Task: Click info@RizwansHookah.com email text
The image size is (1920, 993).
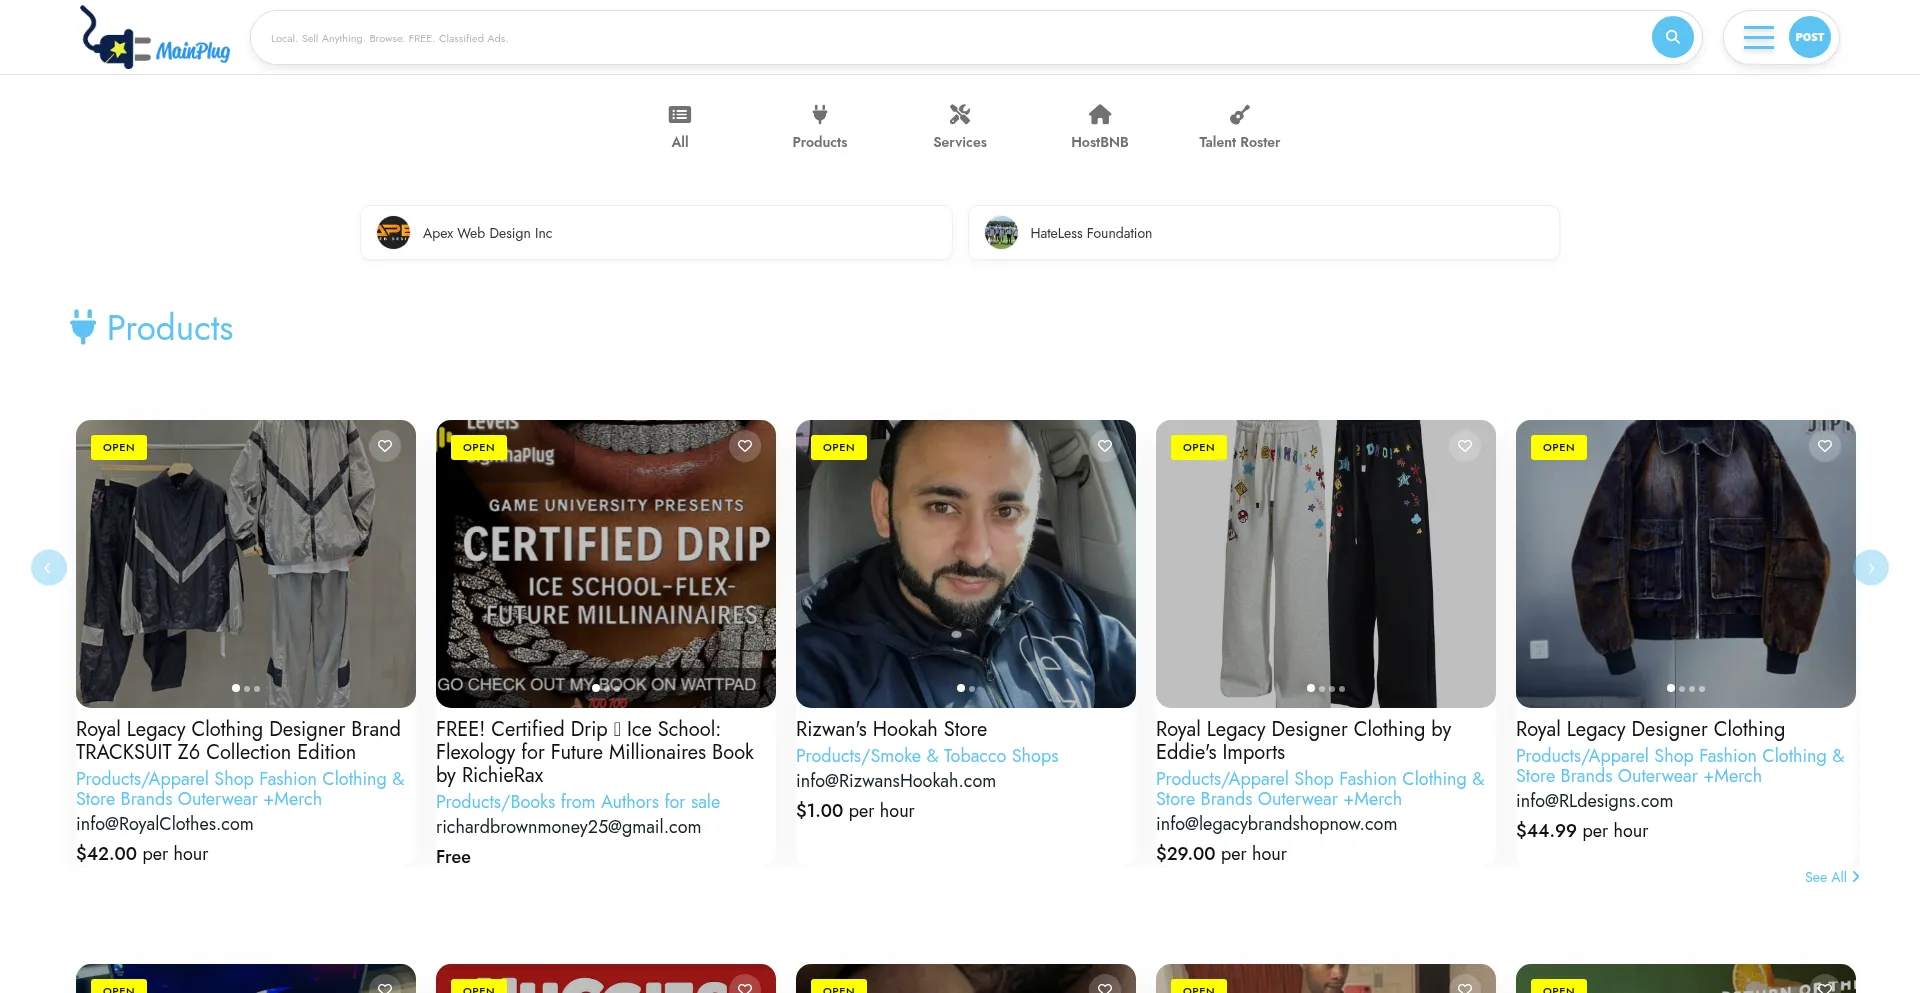Action: pyautogui.click(x=896, y=781)
